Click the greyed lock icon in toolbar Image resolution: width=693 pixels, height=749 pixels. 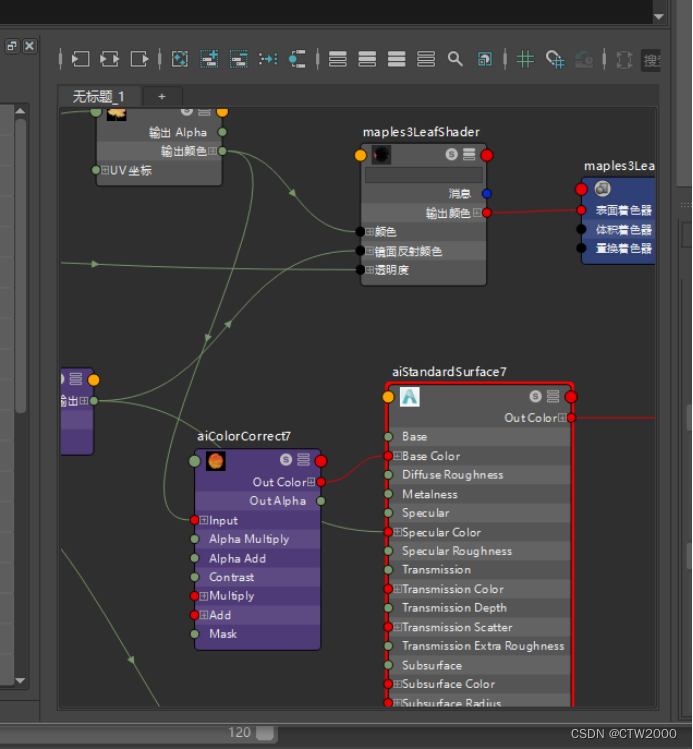[x=584, y=59]
